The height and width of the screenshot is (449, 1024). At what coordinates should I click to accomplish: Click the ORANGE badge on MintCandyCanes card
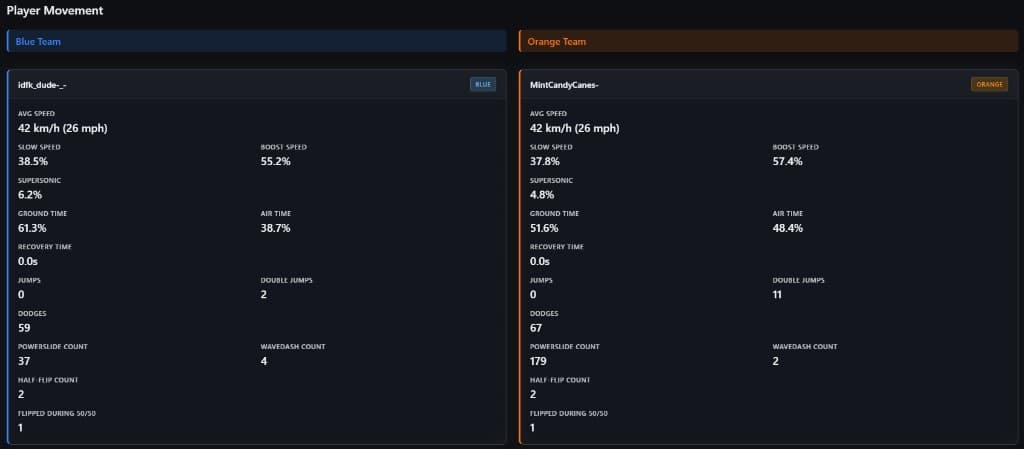tap(989, 85)
